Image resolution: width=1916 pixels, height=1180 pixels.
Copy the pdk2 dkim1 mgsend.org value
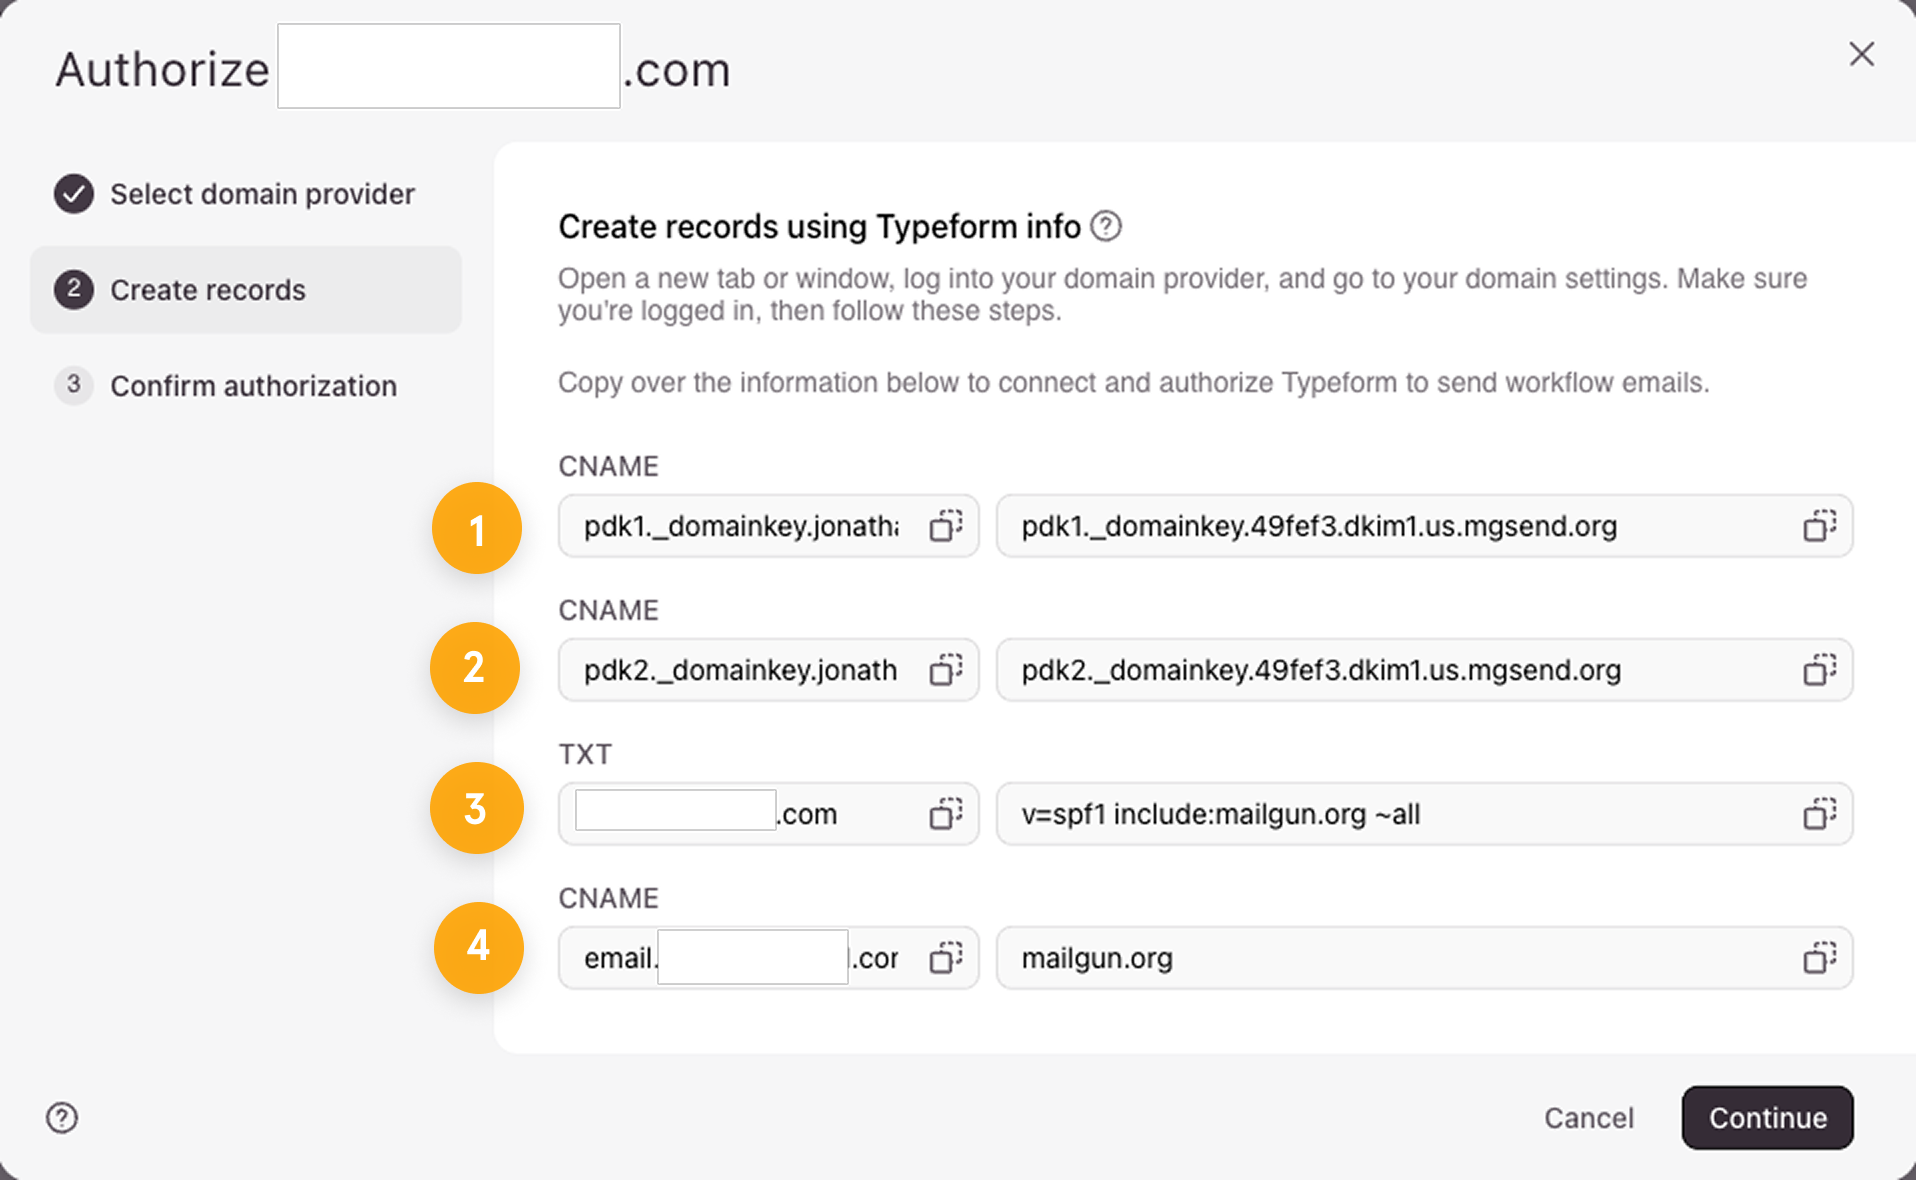(x=1819, y=670)
